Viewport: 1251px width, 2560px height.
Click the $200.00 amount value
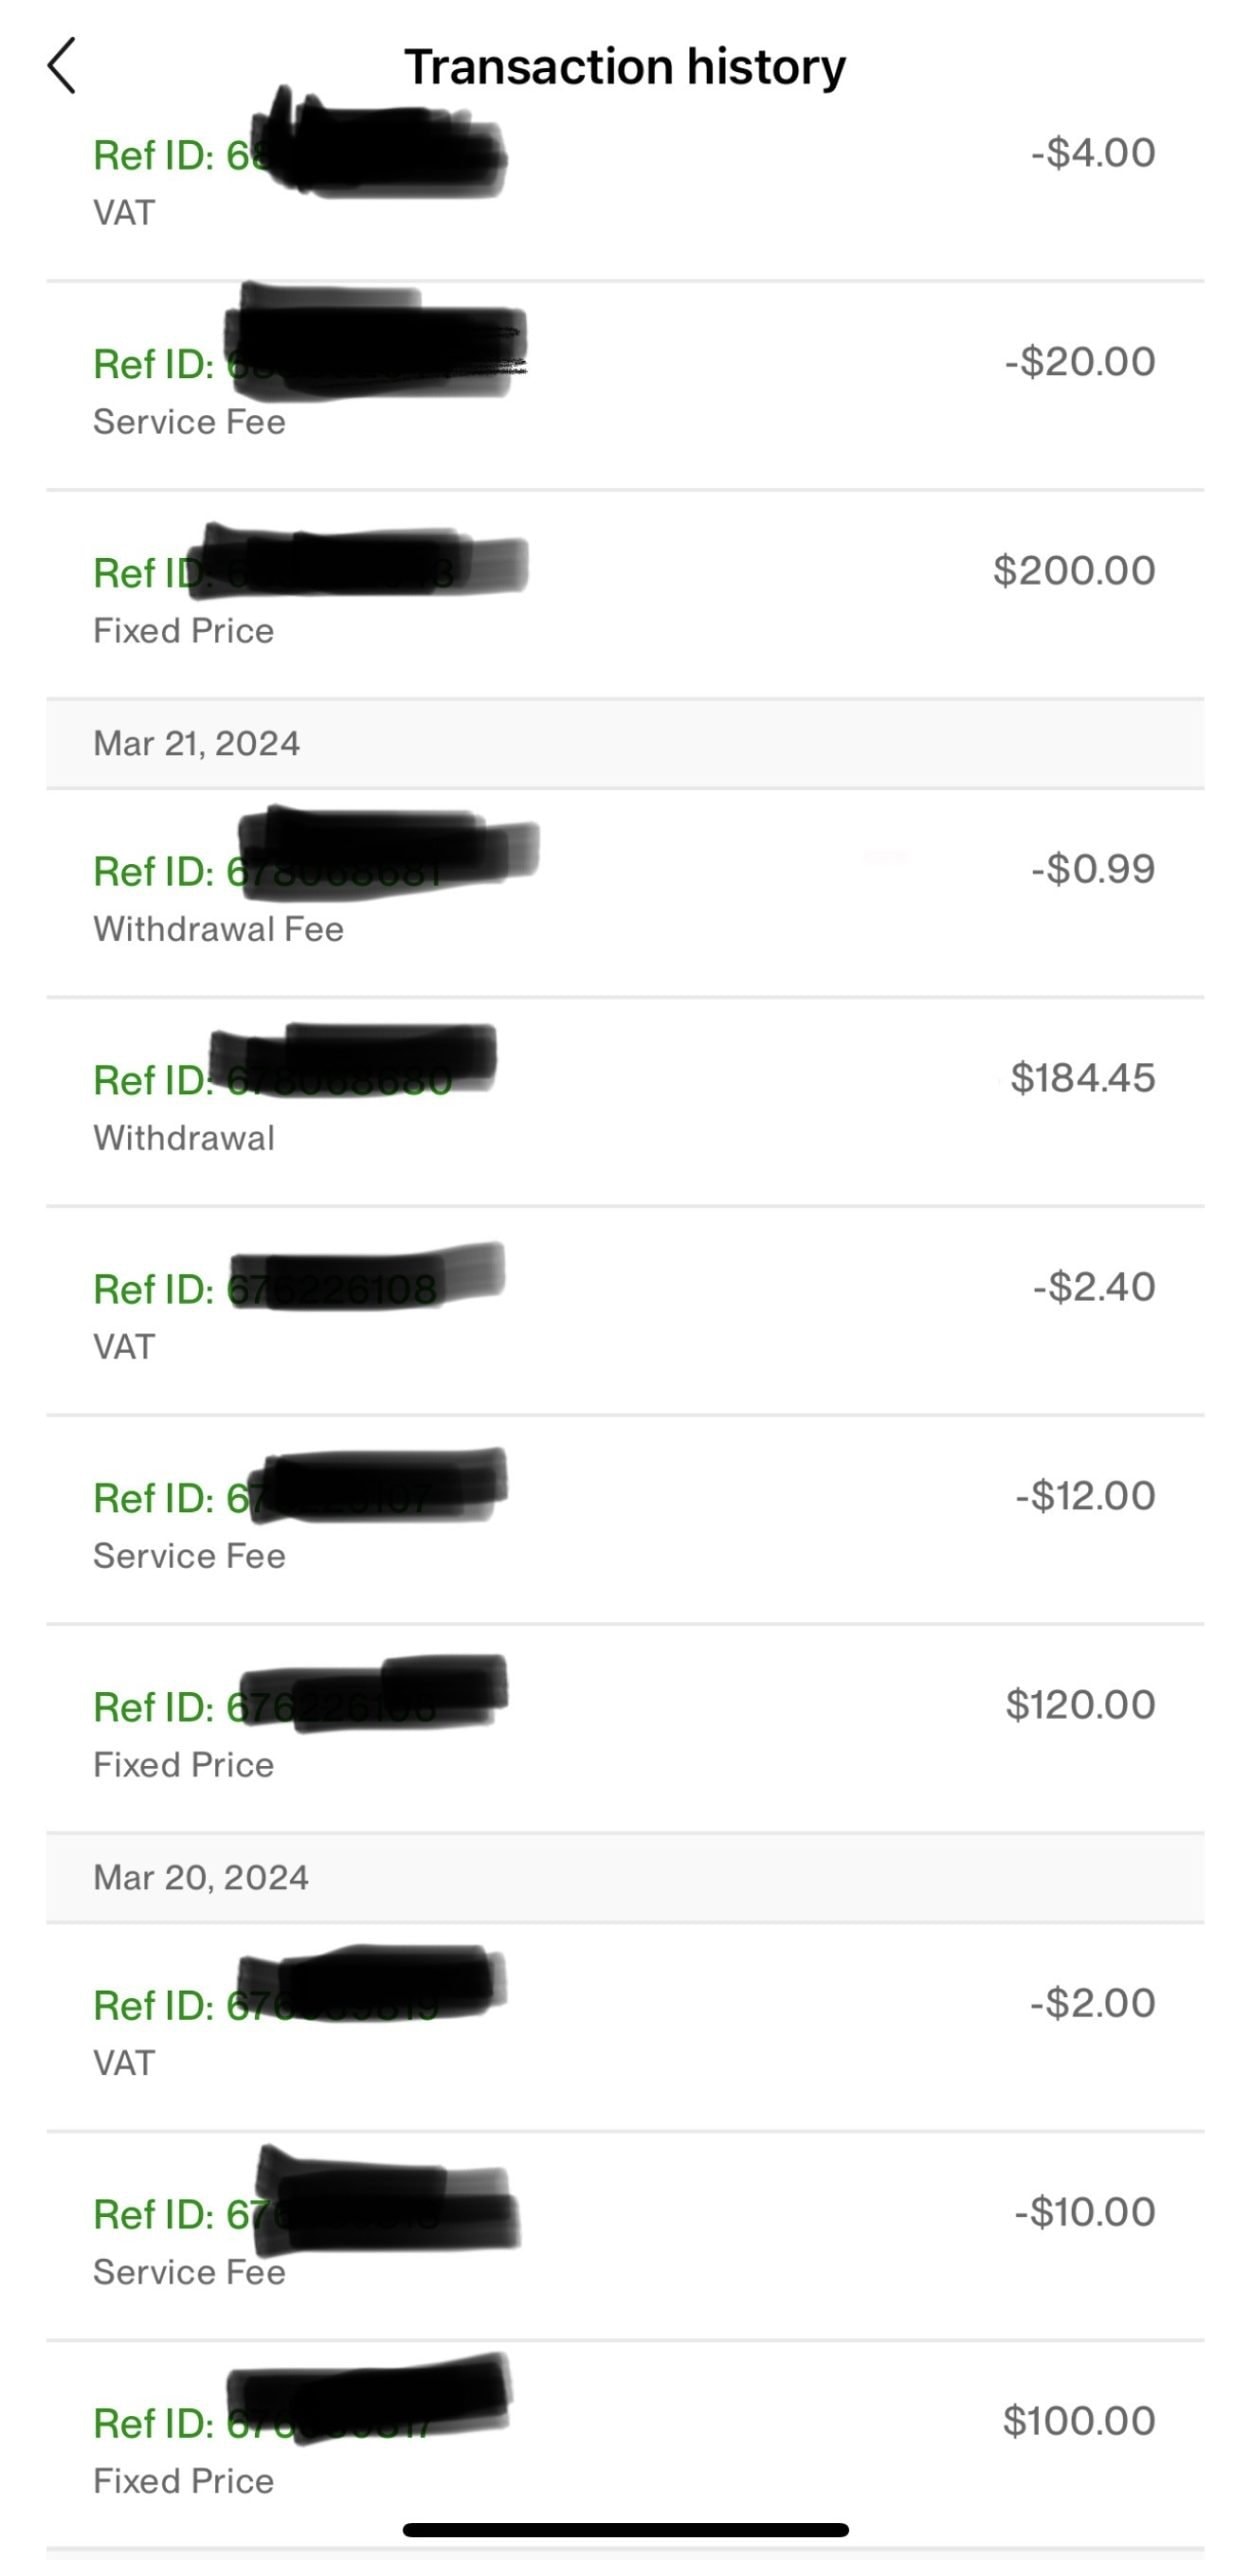[1074, 571]
